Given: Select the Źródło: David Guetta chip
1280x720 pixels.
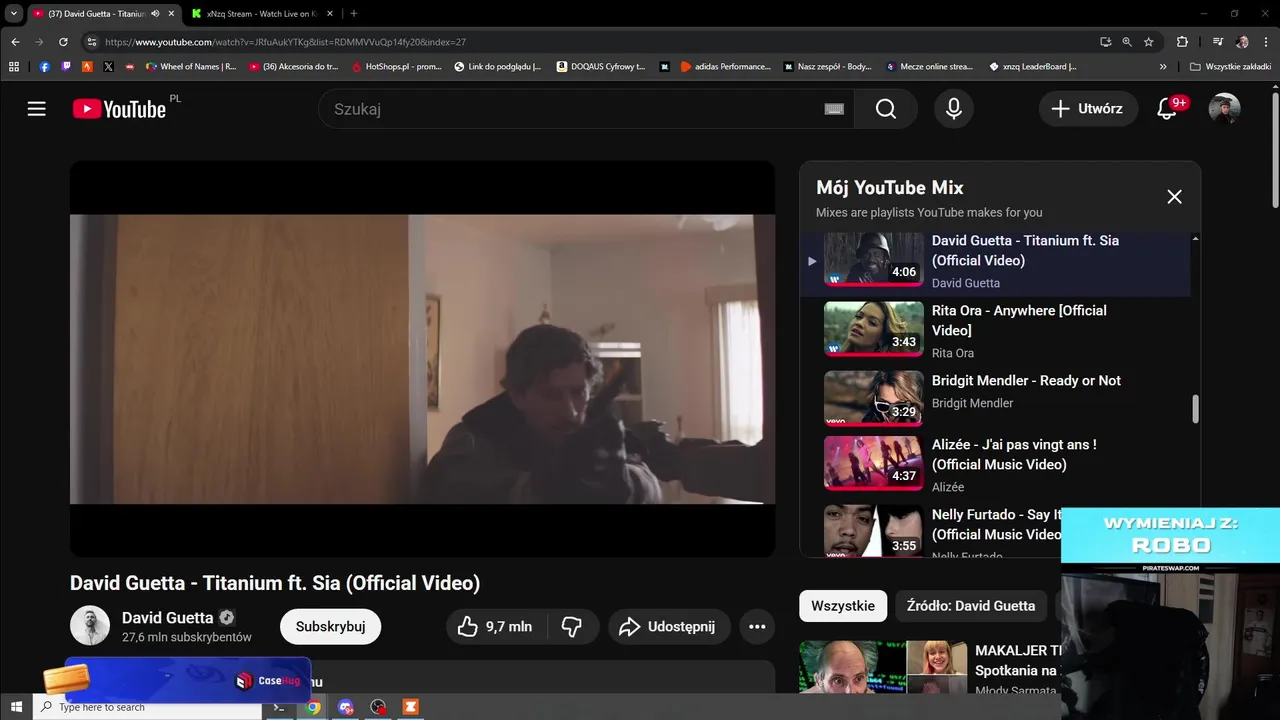Looking at the screenshot, I should tap(971, 606).
